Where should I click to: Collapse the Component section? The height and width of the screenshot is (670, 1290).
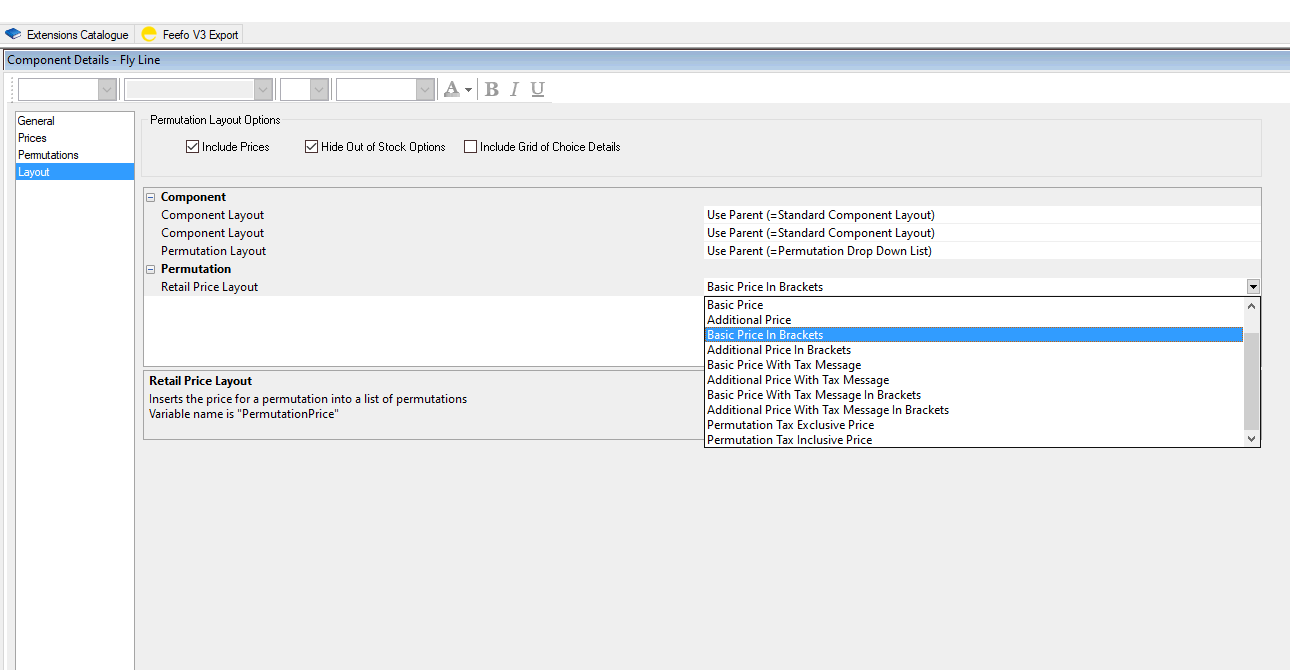point(151,197)
